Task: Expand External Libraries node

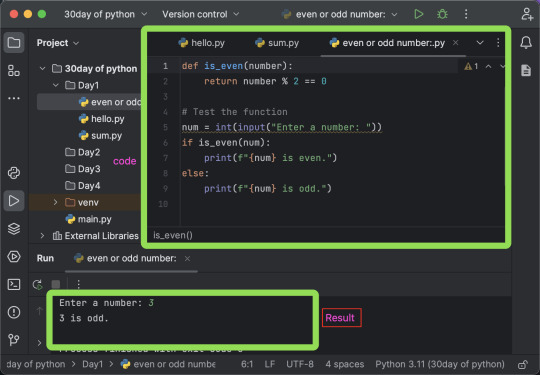Action: (x=42, y=236)
